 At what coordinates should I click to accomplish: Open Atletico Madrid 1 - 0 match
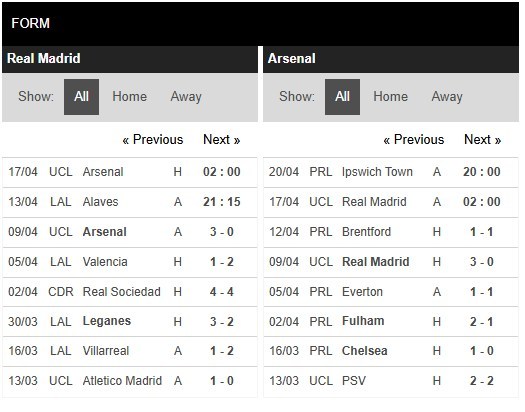pyautogui.click(x=130, y=381)
